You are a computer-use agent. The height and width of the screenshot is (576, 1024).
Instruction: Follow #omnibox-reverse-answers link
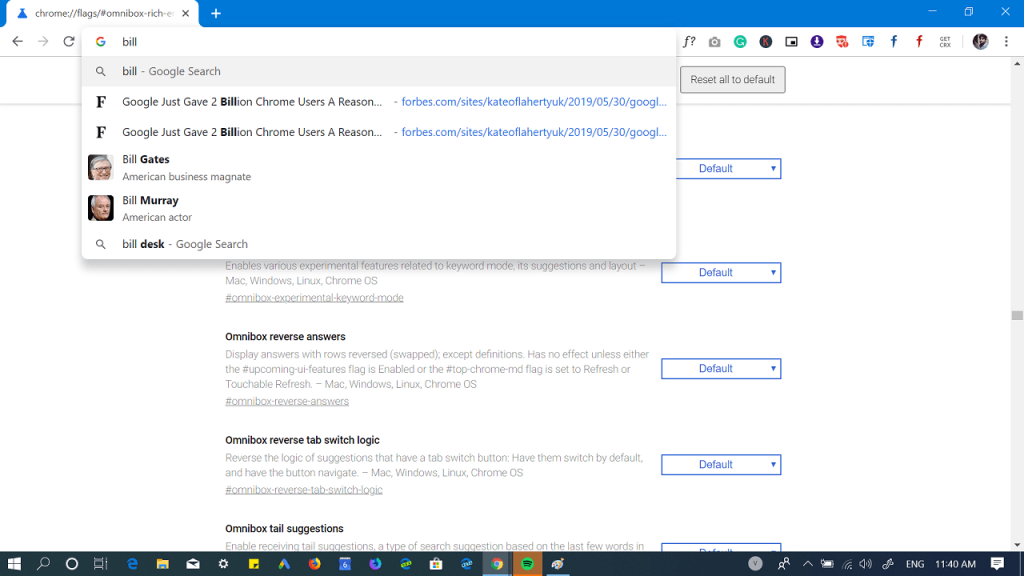coord(287,401)
